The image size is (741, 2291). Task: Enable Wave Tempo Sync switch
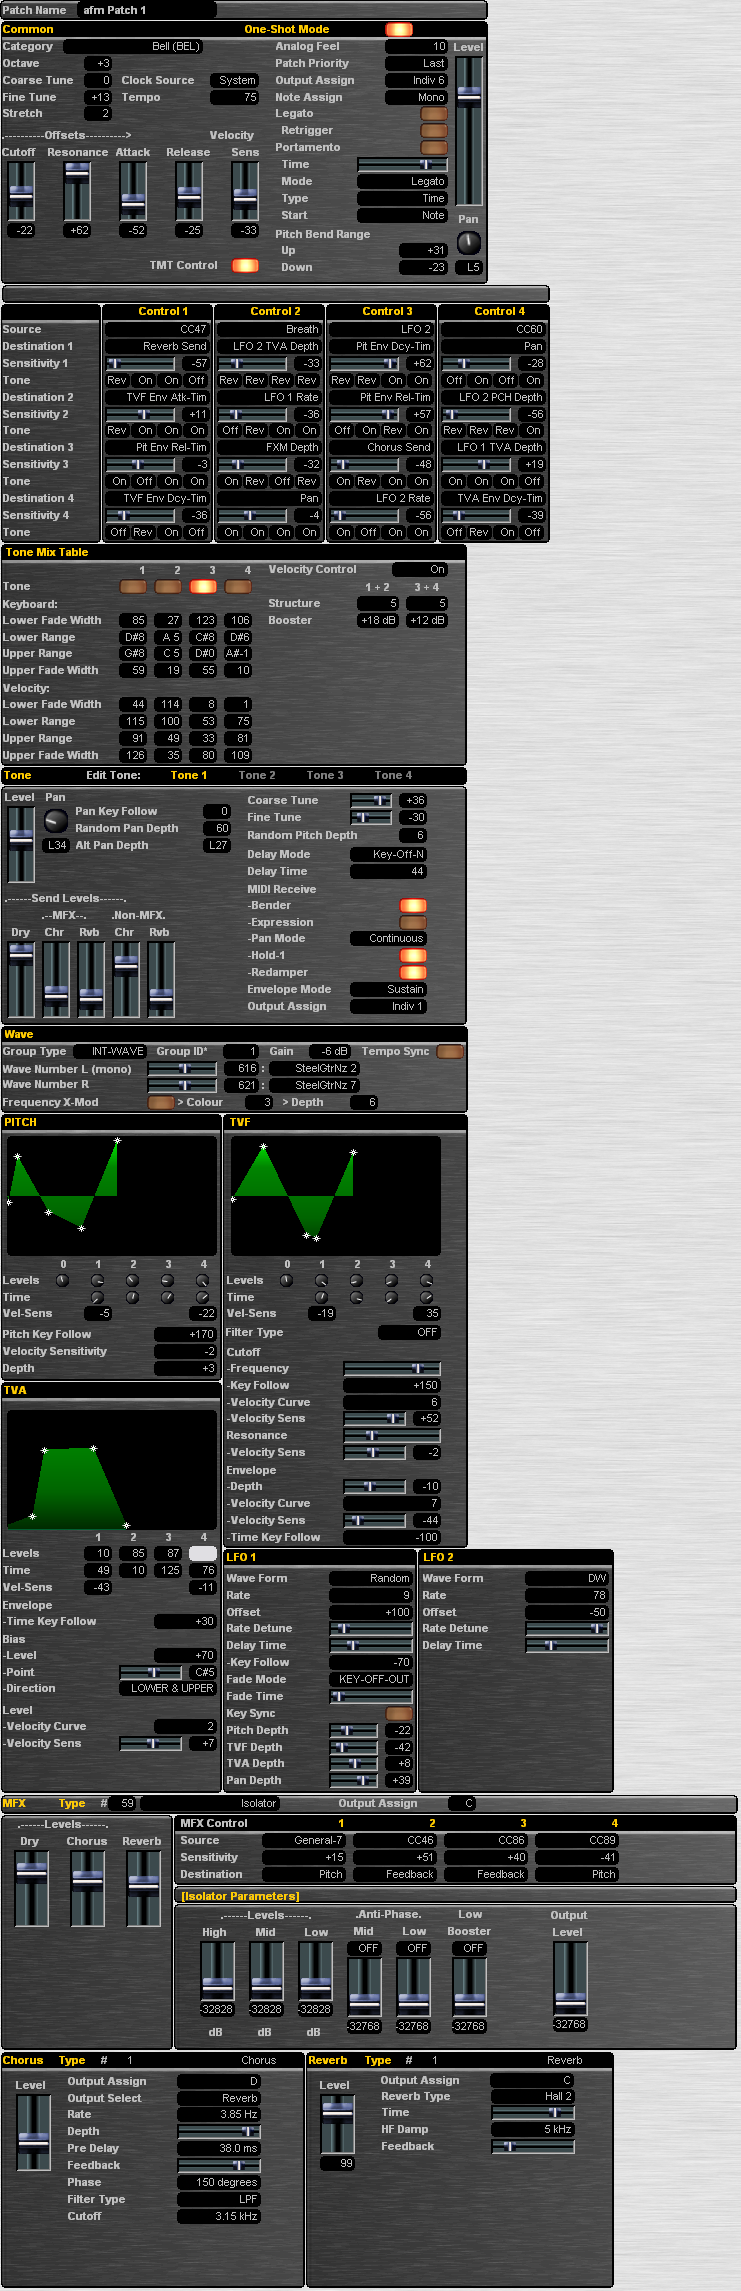click(451, 1051)
